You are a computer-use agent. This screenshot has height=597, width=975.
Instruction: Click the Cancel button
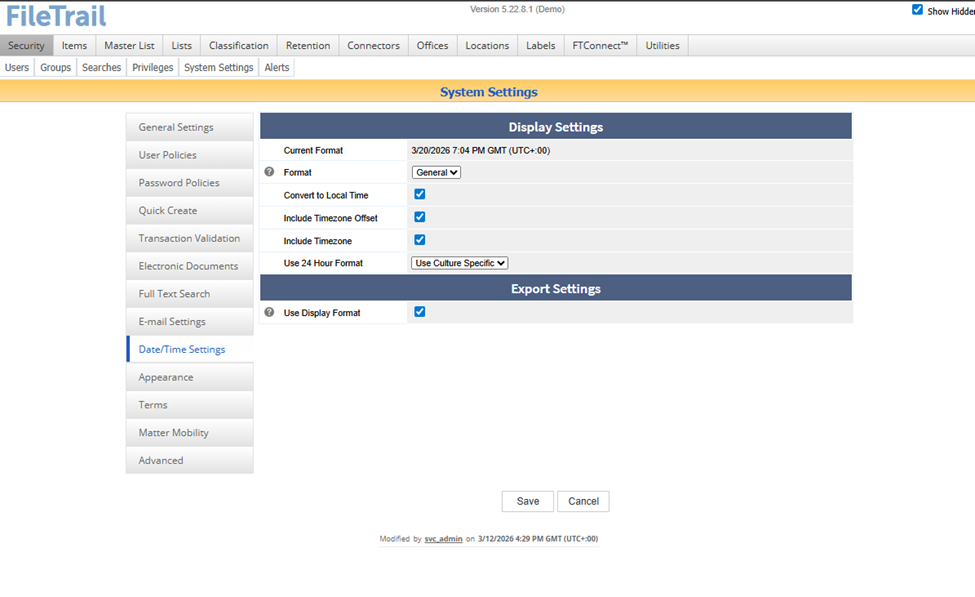click(x=583, y=501)
